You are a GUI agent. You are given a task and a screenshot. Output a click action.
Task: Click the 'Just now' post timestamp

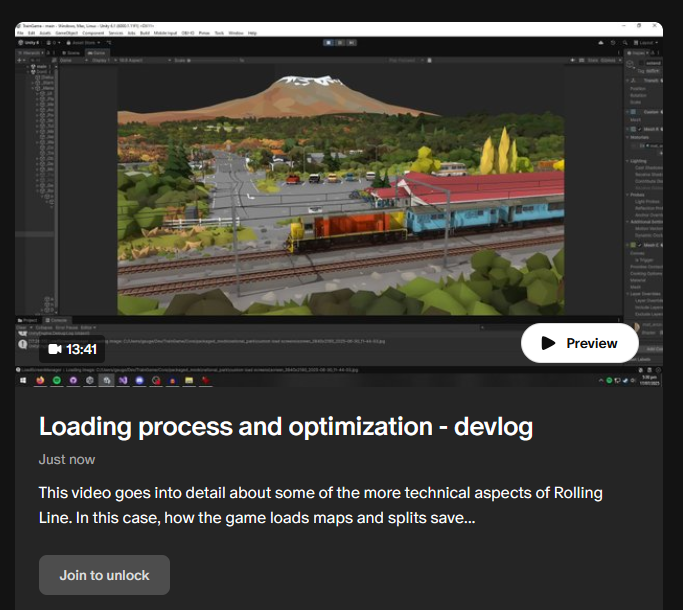click(67, 459)
